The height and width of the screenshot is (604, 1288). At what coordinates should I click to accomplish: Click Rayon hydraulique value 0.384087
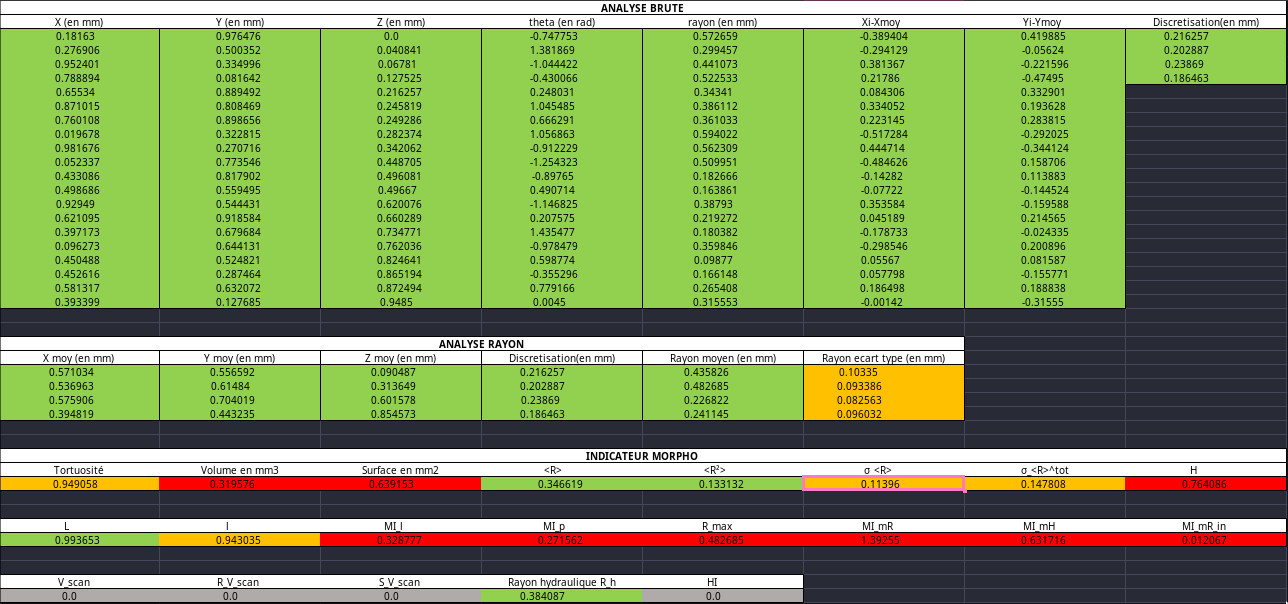(562, 596)
